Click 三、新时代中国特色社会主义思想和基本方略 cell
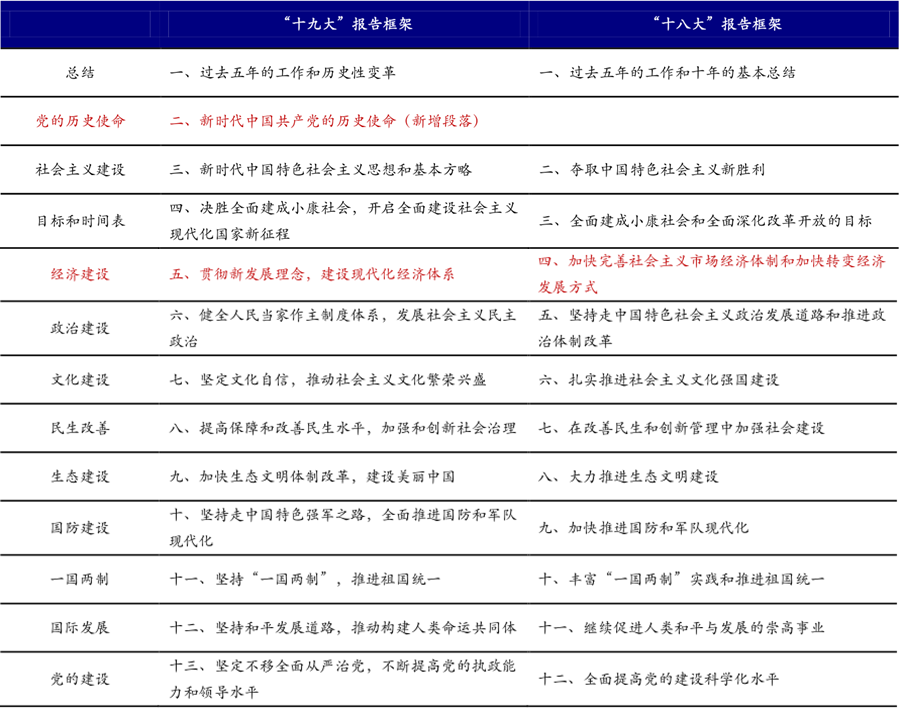Image resolution: width=900 pixels, height=708 pixels. [320, 170]
